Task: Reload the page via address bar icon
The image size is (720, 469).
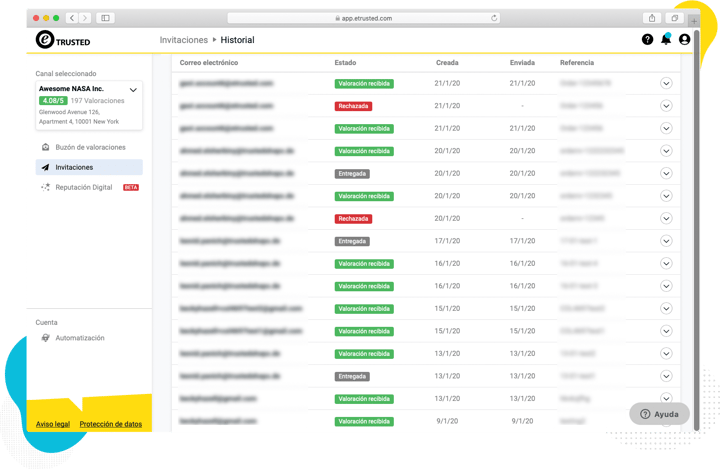Action: tap(494, 18)
